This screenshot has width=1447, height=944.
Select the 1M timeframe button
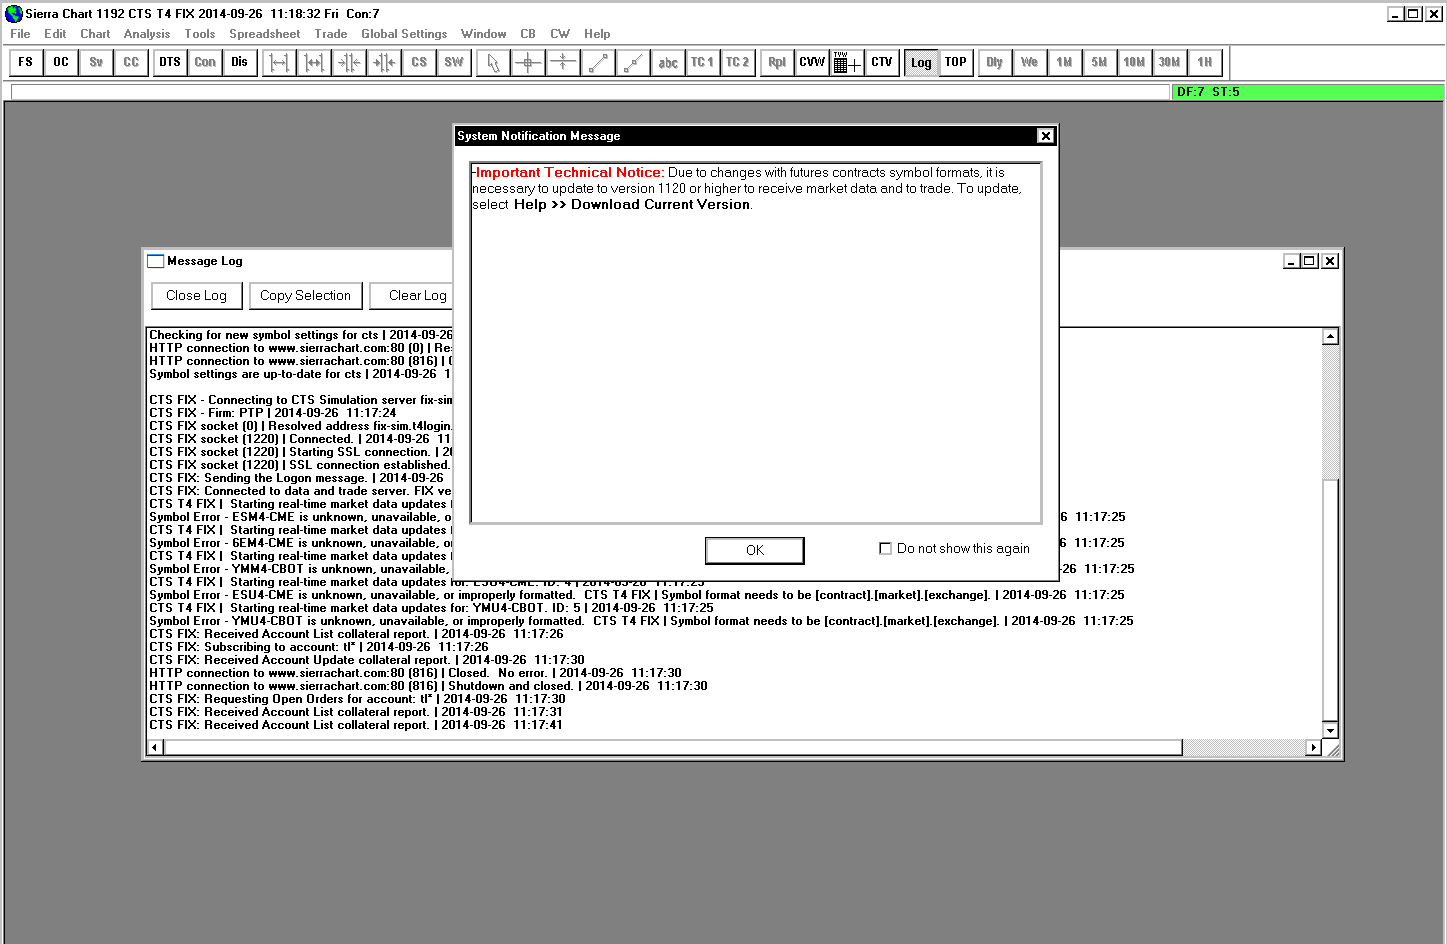pyautogui.click(x=1065, y=62)
